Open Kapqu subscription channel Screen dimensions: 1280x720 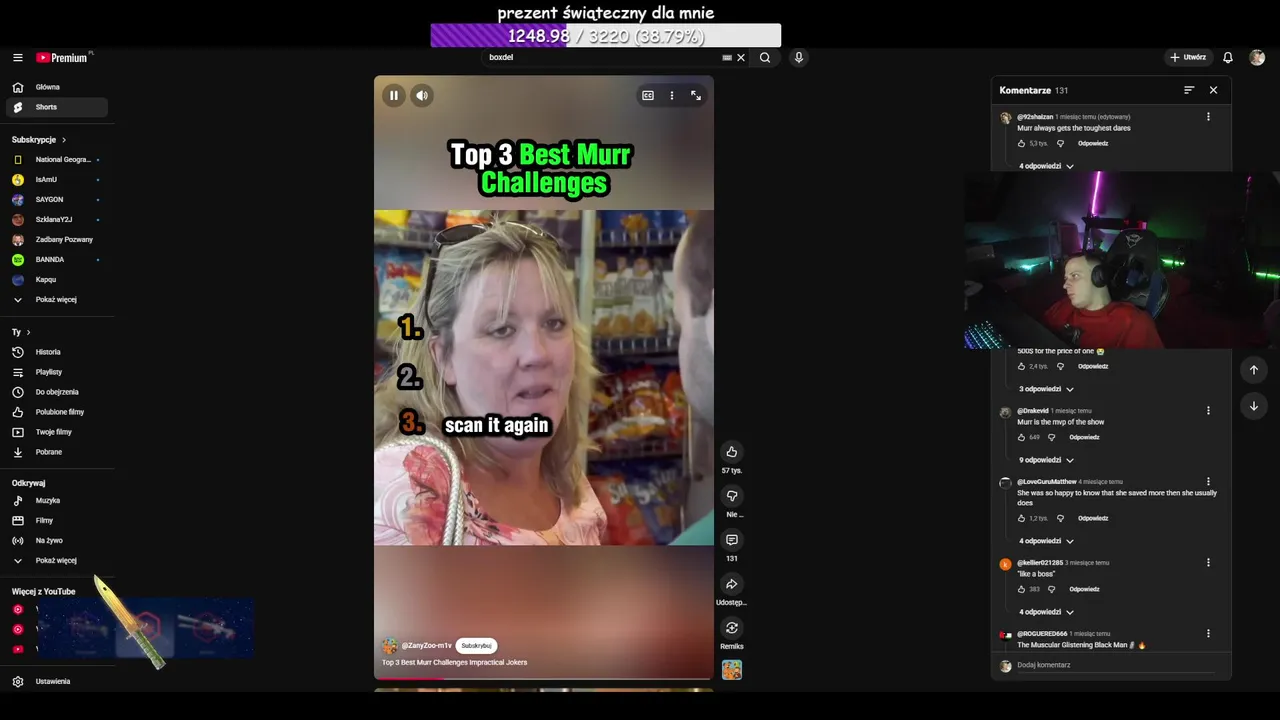tap(57, 280)
